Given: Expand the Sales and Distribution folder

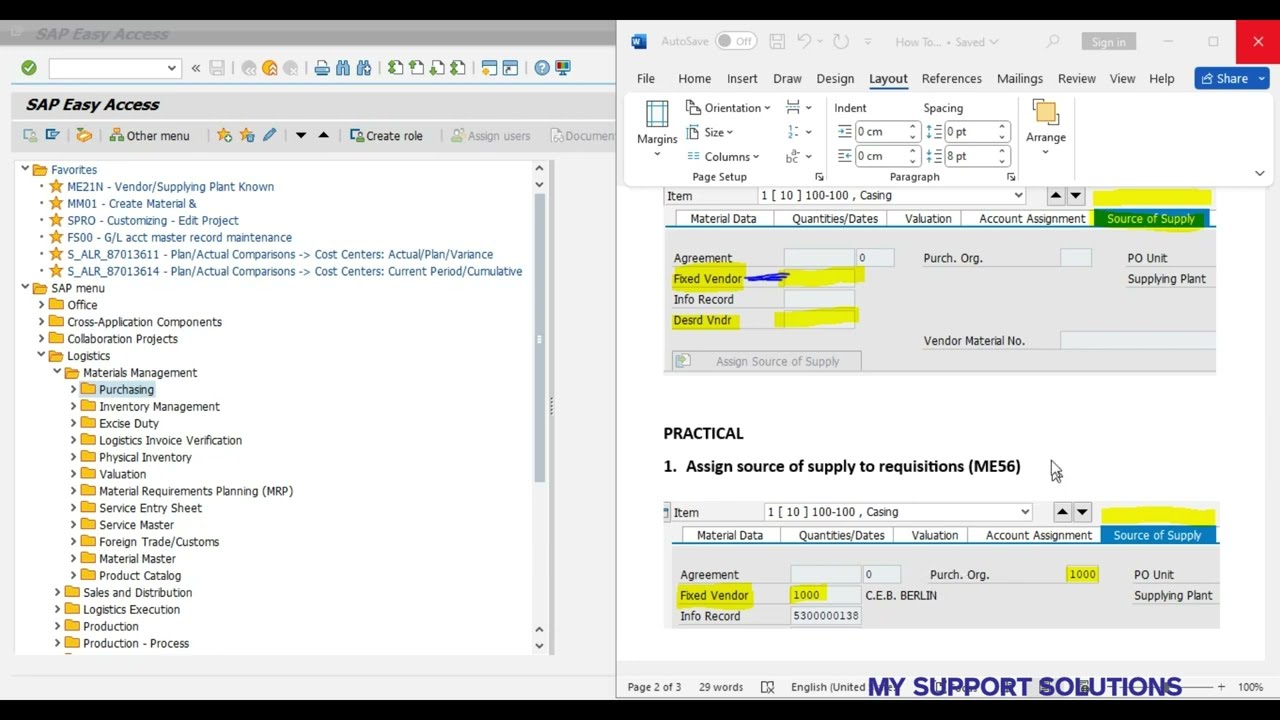Looking at the screenshot, I should (x=57, y=592).
